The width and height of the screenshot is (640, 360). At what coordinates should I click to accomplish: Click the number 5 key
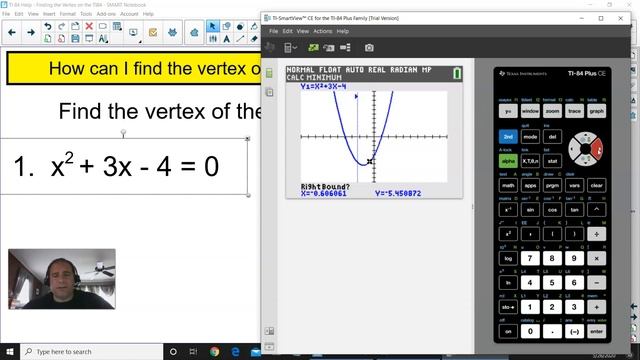[x=552, y=282]
